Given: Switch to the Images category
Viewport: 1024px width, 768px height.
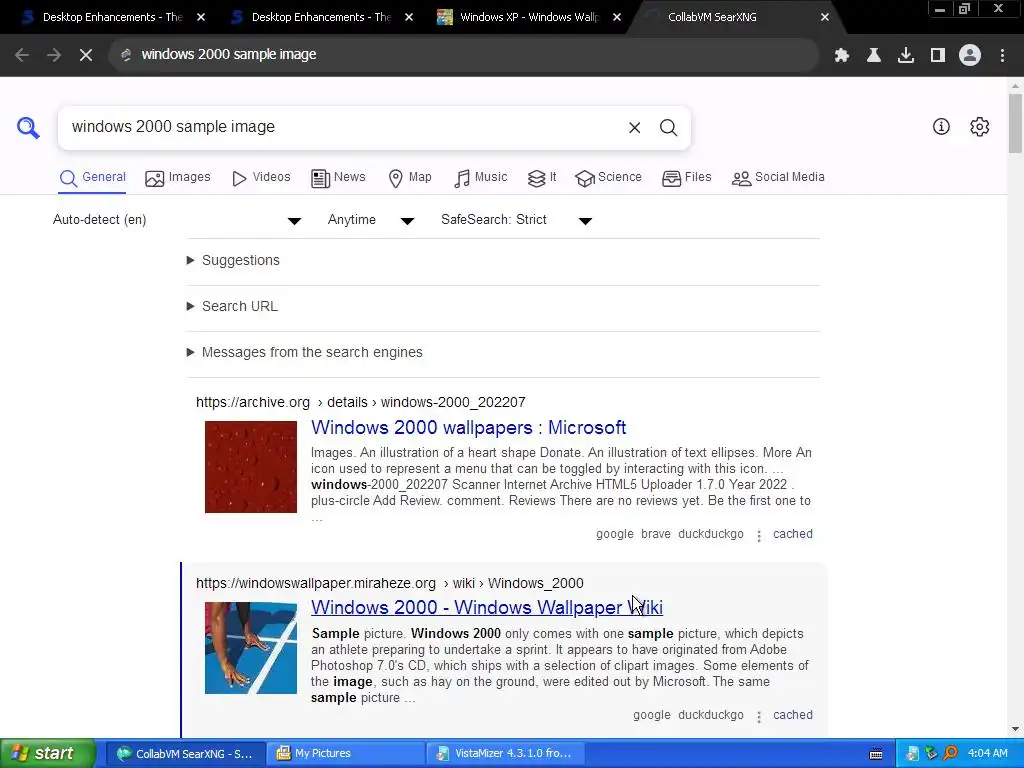Looking at the screenshot, I should pos(178,178).
